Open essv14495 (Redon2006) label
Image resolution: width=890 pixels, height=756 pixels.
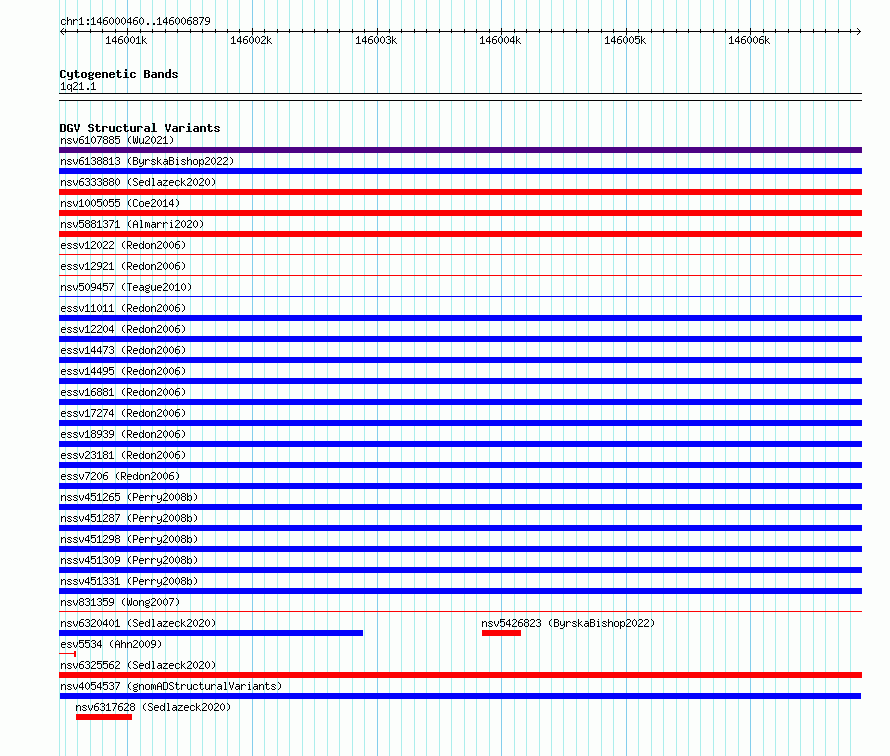pyautogui.click(x=123, y=371)
